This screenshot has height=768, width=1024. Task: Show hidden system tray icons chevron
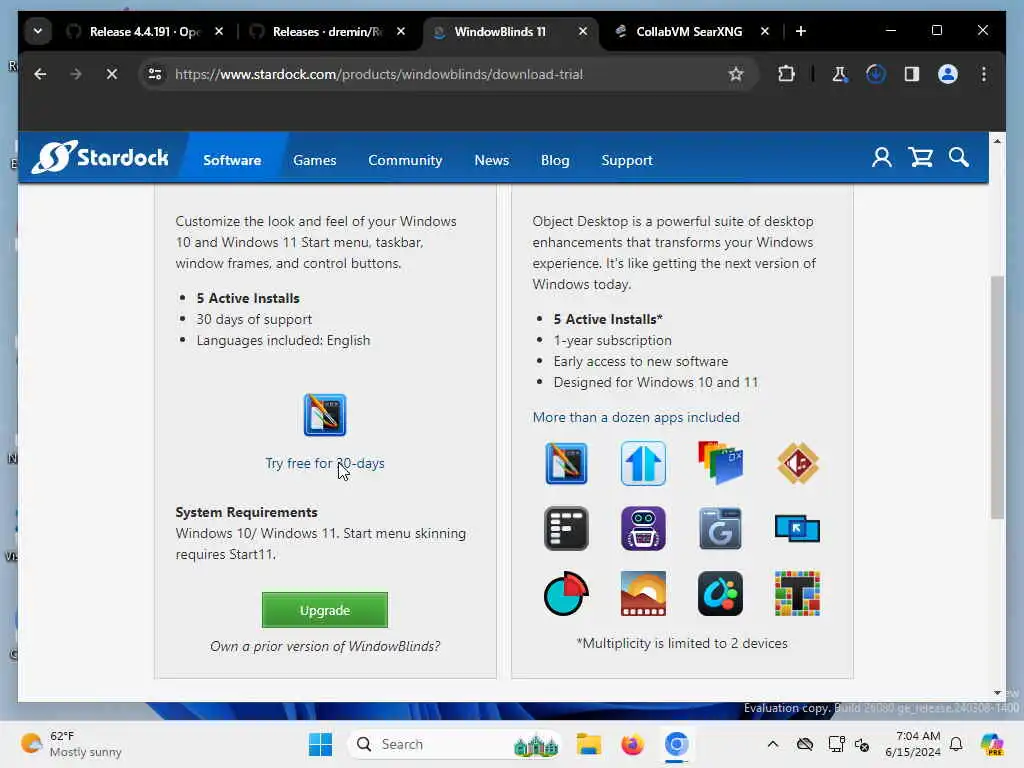(x=773, y=744)
